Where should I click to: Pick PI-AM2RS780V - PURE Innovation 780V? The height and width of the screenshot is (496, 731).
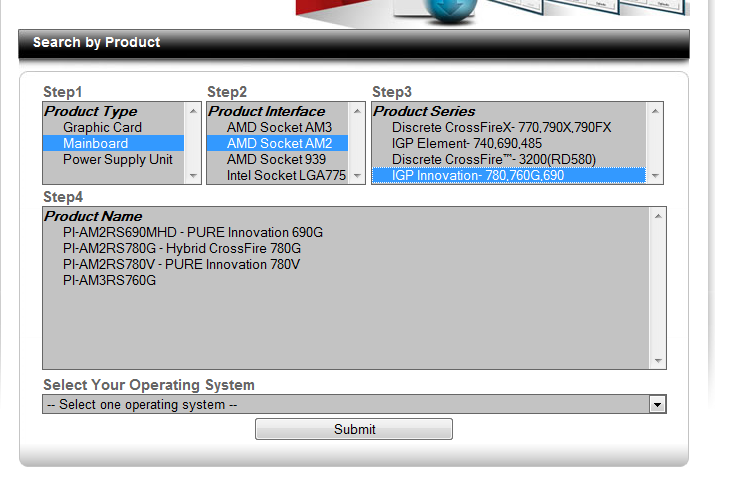346,264
